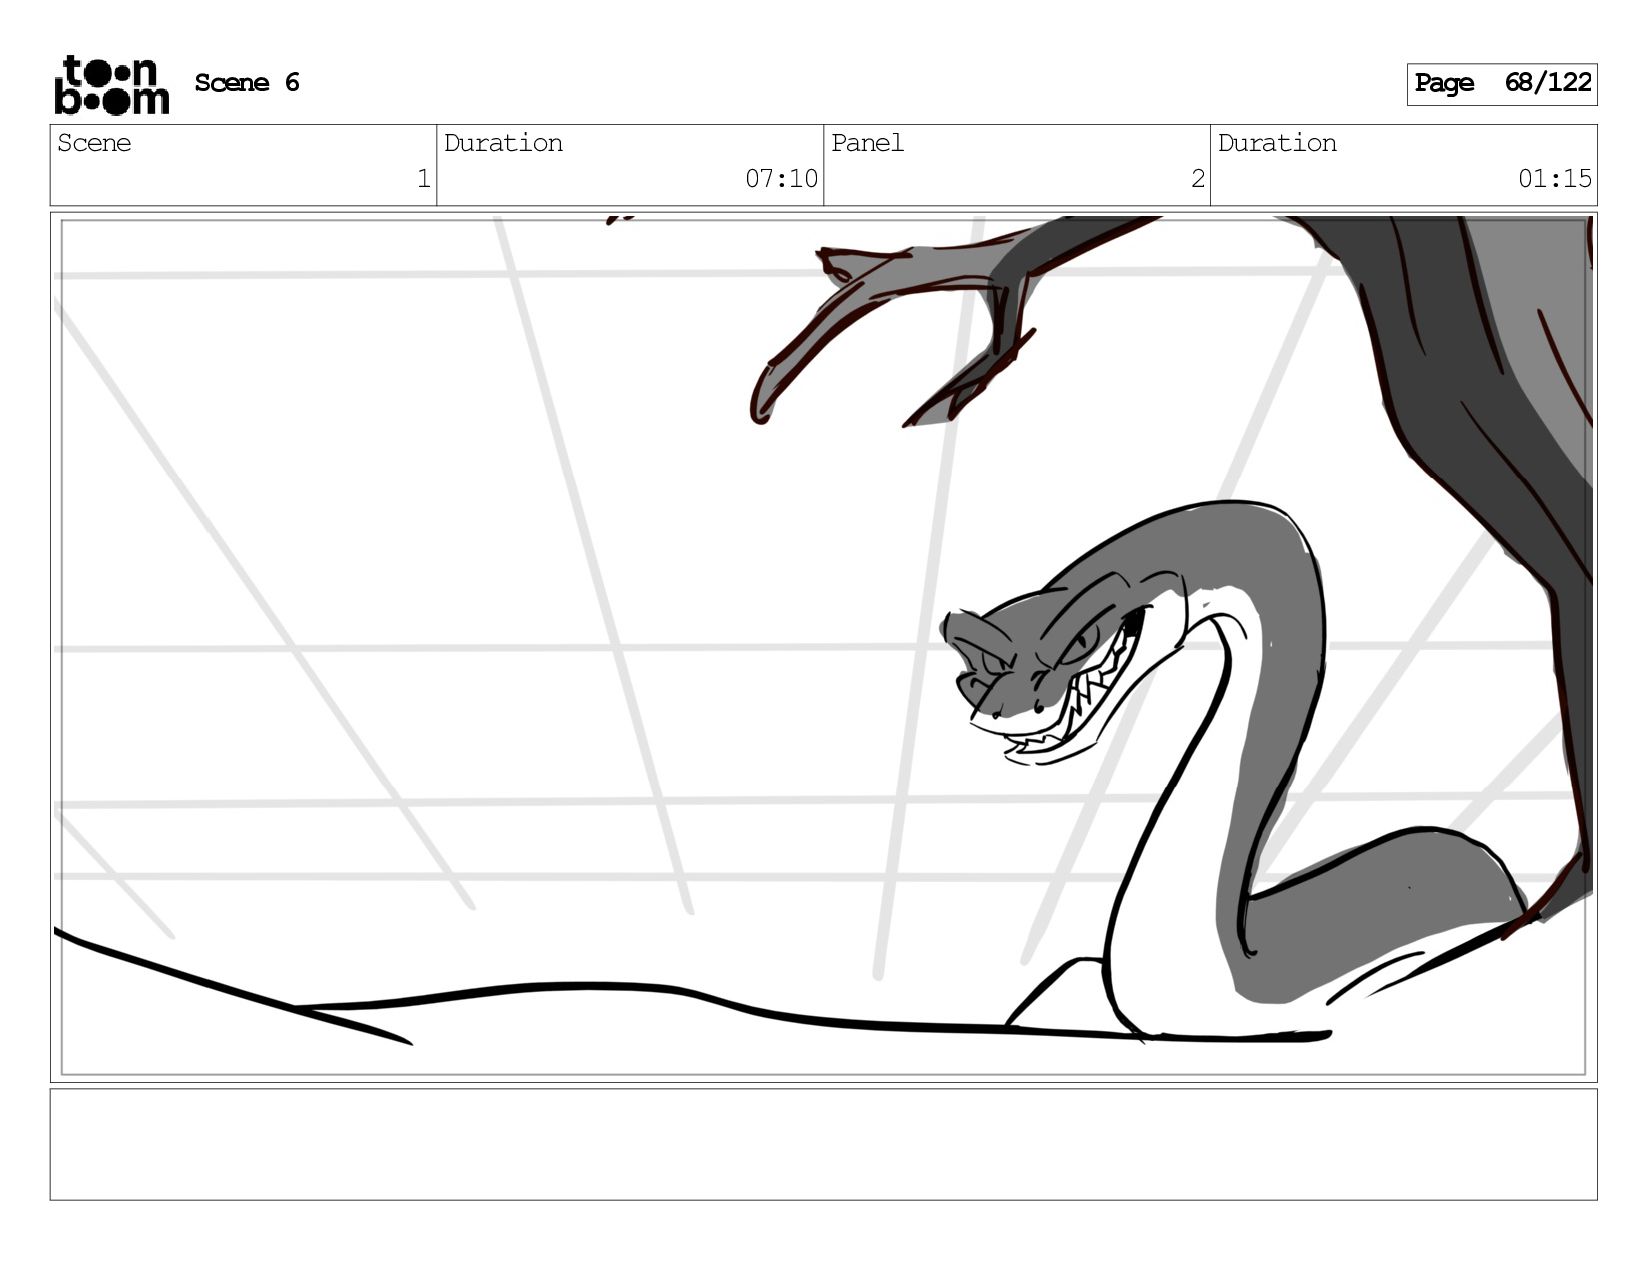Click the scene duration value '07:10'
This screenshot has height=1275, width=1650.
[x=781, y=179]
